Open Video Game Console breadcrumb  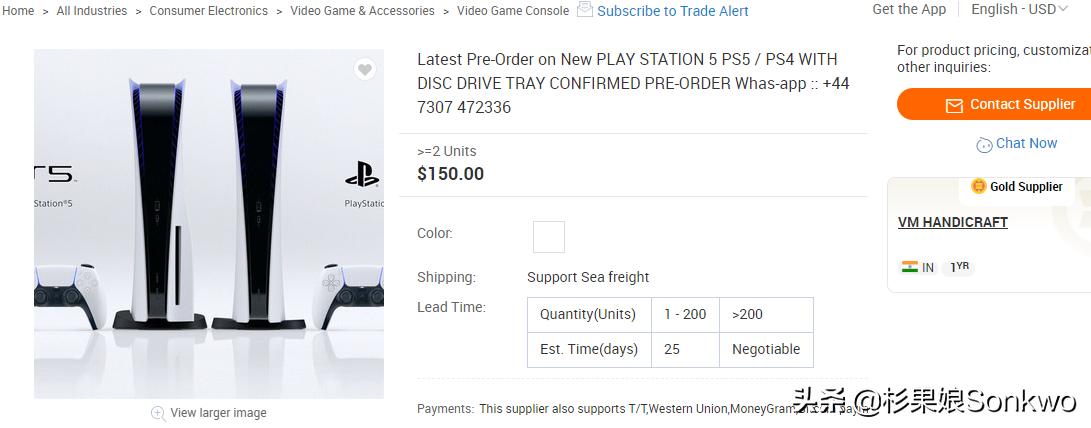513,11
